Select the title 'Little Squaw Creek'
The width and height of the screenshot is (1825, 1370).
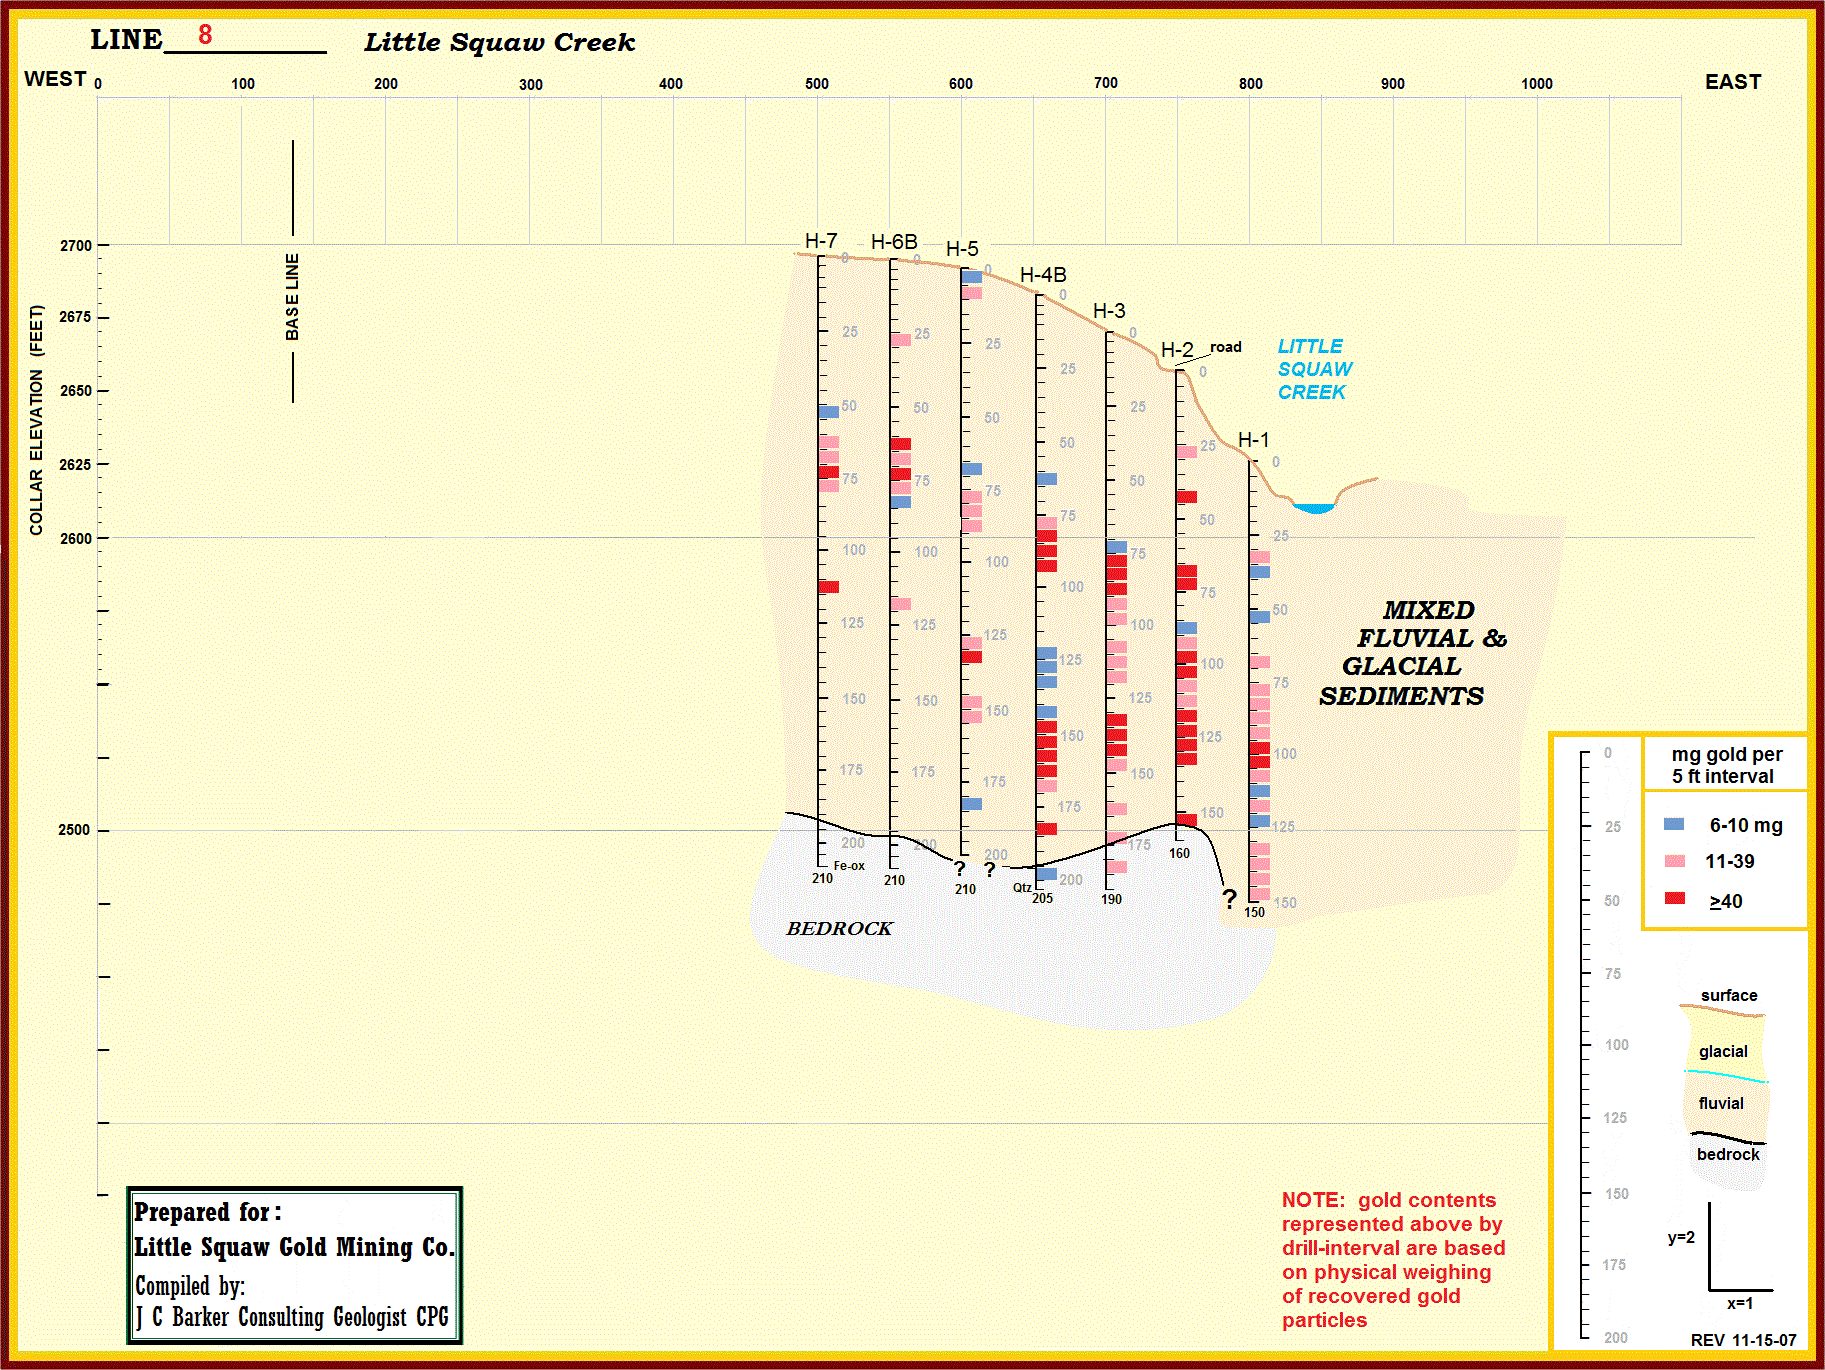[500, 42]
